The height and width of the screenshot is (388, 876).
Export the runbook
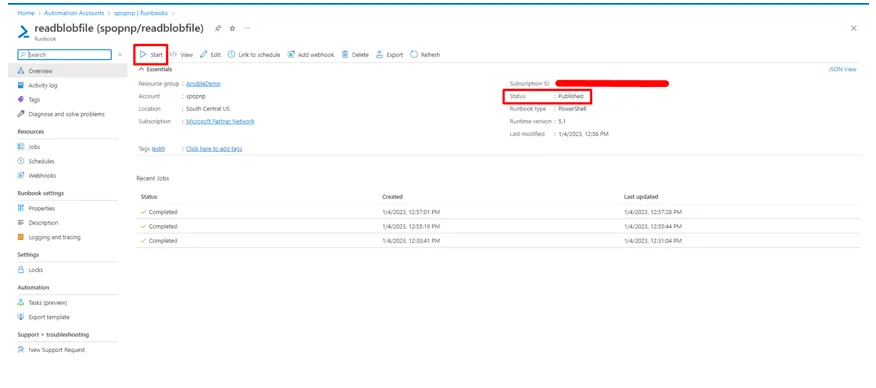point(389,55)
